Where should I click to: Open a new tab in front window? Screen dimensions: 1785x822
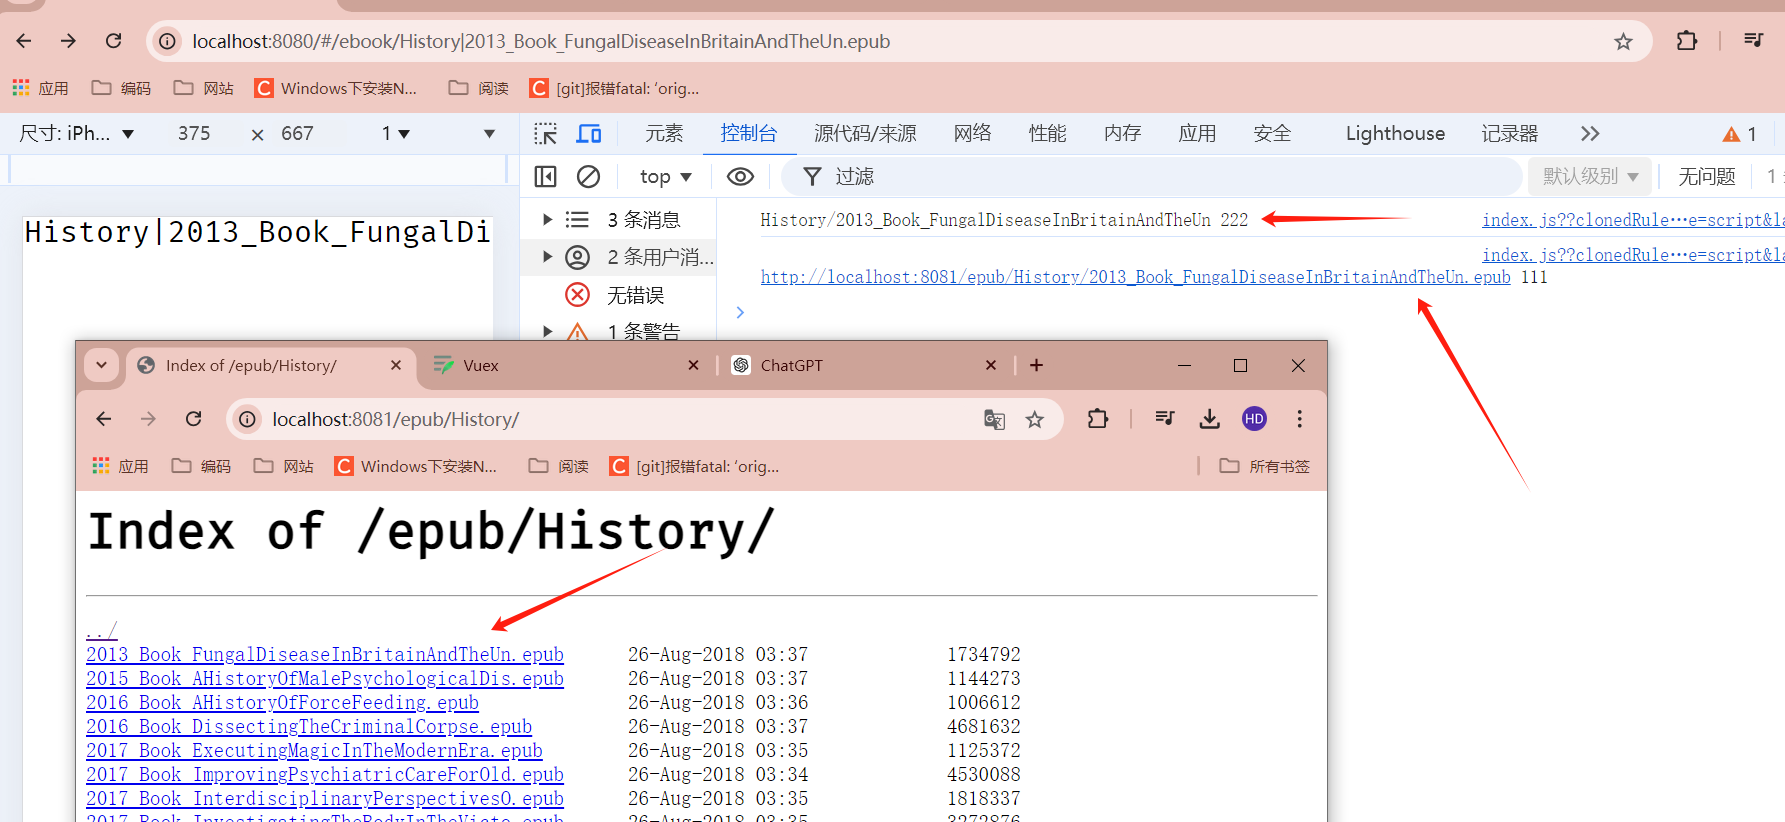point(1036,365)
